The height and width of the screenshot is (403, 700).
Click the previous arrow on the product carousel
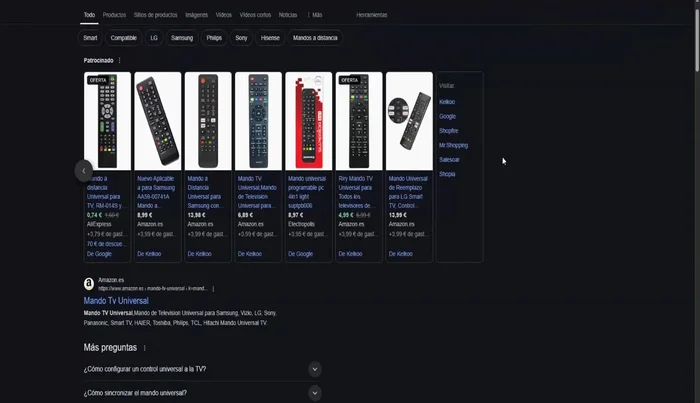tap(84, 170)
